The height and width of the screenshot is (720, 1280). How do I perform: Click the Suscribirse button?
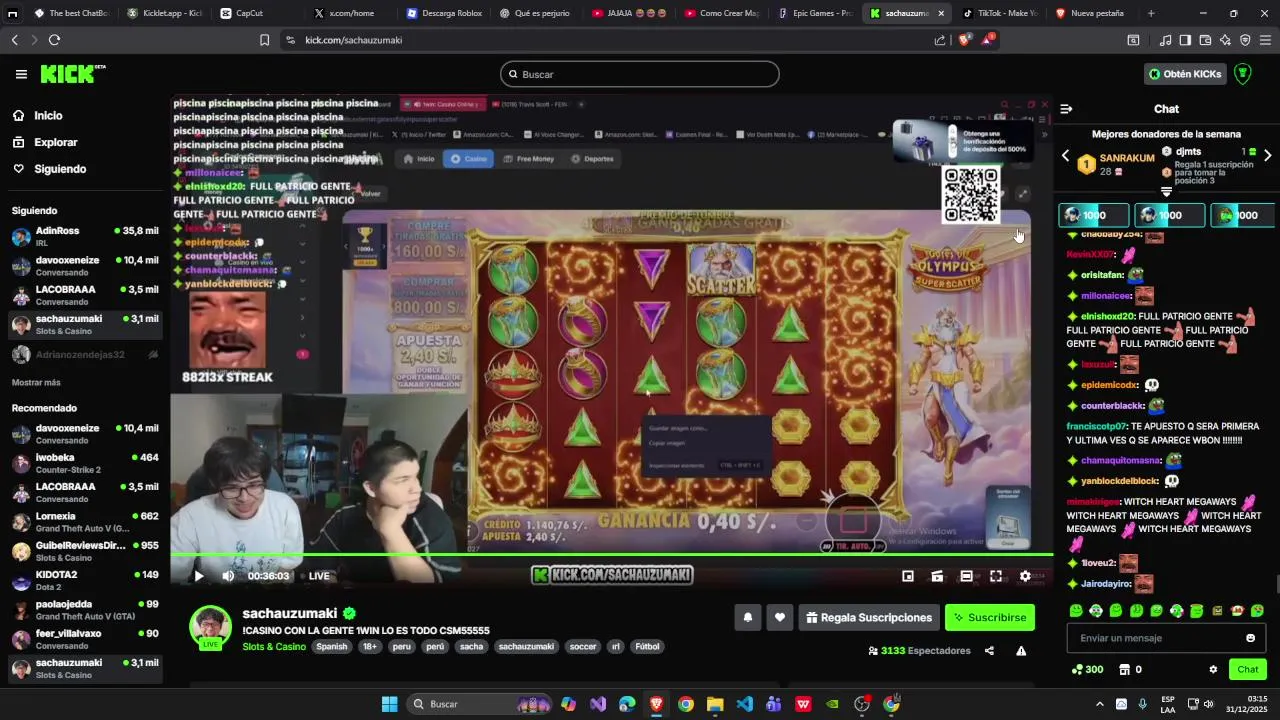[x=990, y=618]
